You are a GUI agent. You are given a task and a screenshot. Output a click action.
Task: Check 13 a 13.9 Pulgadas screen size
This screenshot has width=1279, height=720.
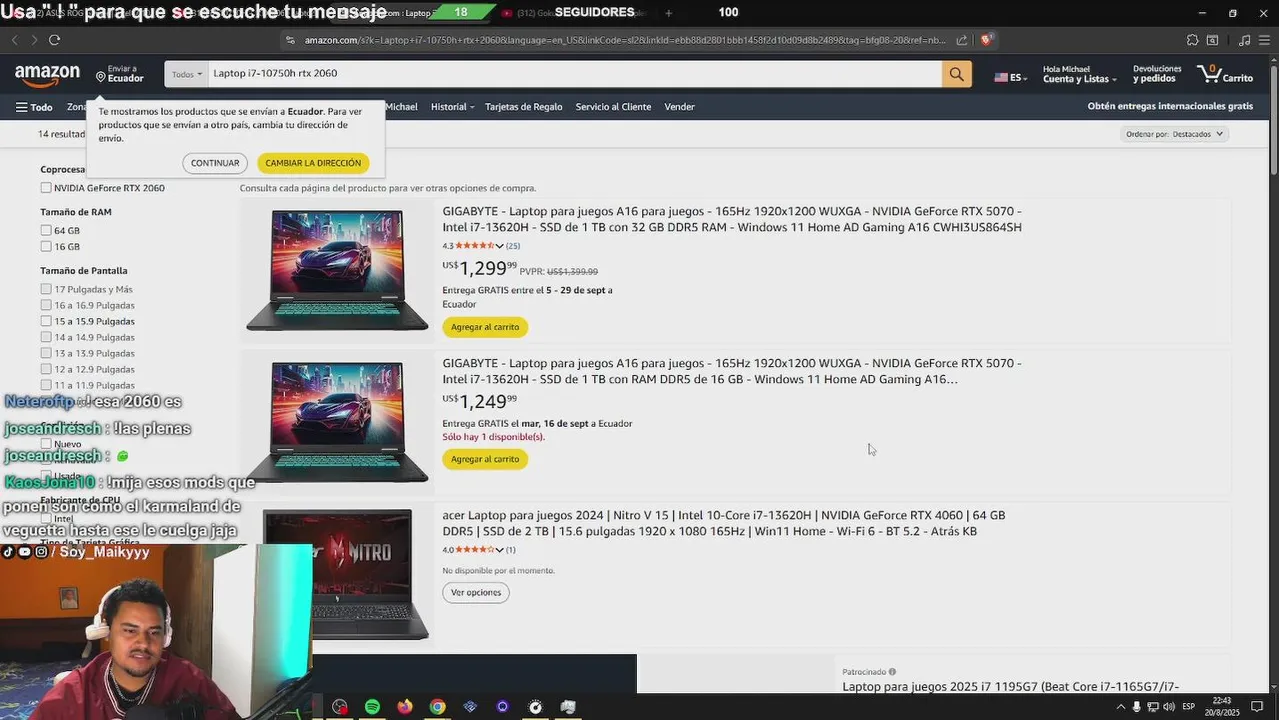point(46,353)
